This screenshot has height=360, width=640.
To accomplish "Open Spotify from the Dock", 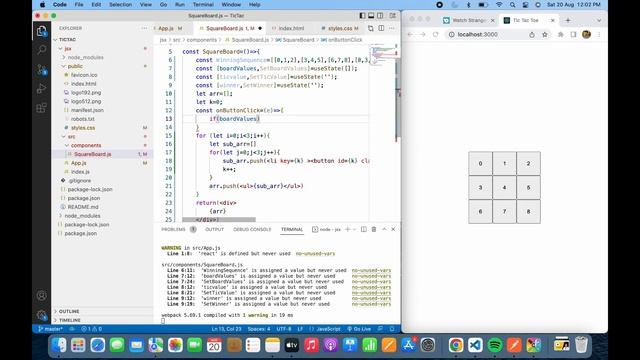I will [x=495, y=345].
